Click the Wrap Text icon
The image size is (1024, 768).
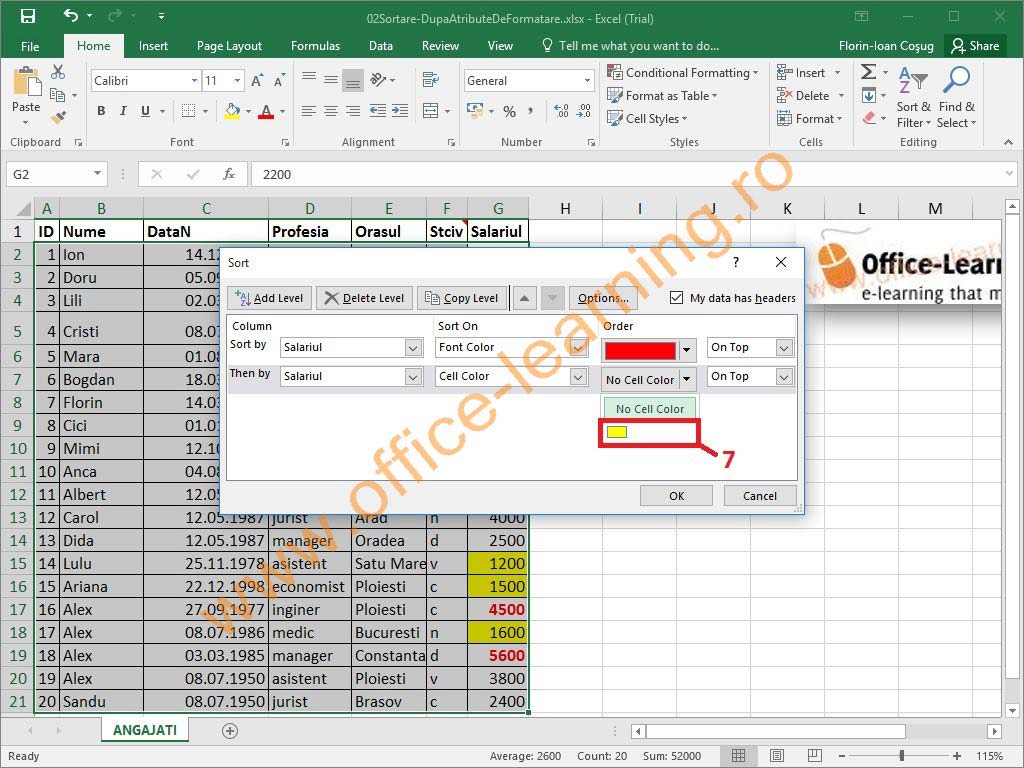[x=430, y=80]
